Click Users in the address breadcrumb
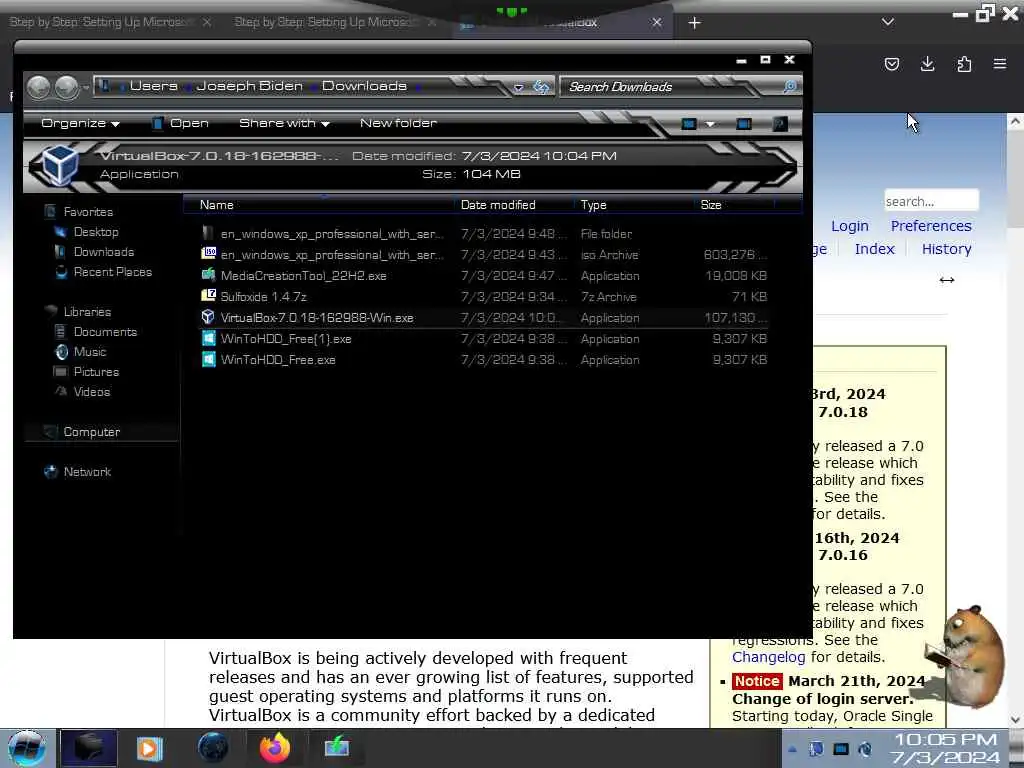The width and height of the screenshot is (1024, 768). pyautogui.click(x=153, y=86)
